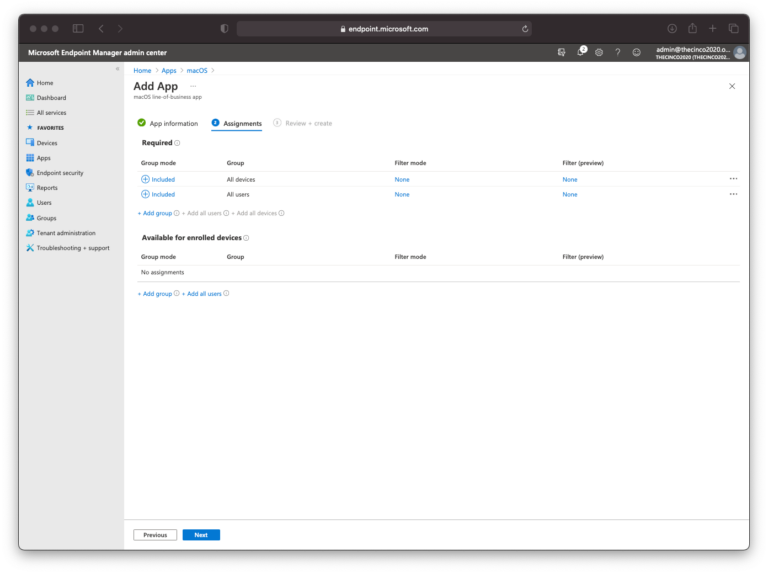Open the notifications bell icon
Screen dimensions: 768x573
pos(580,52)
